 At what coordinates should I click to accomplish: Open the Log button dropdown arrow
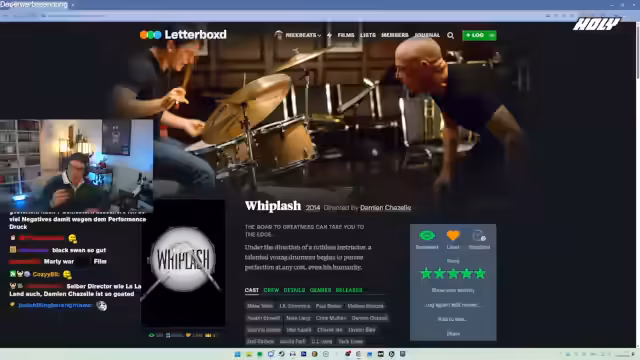click(492, 36)
